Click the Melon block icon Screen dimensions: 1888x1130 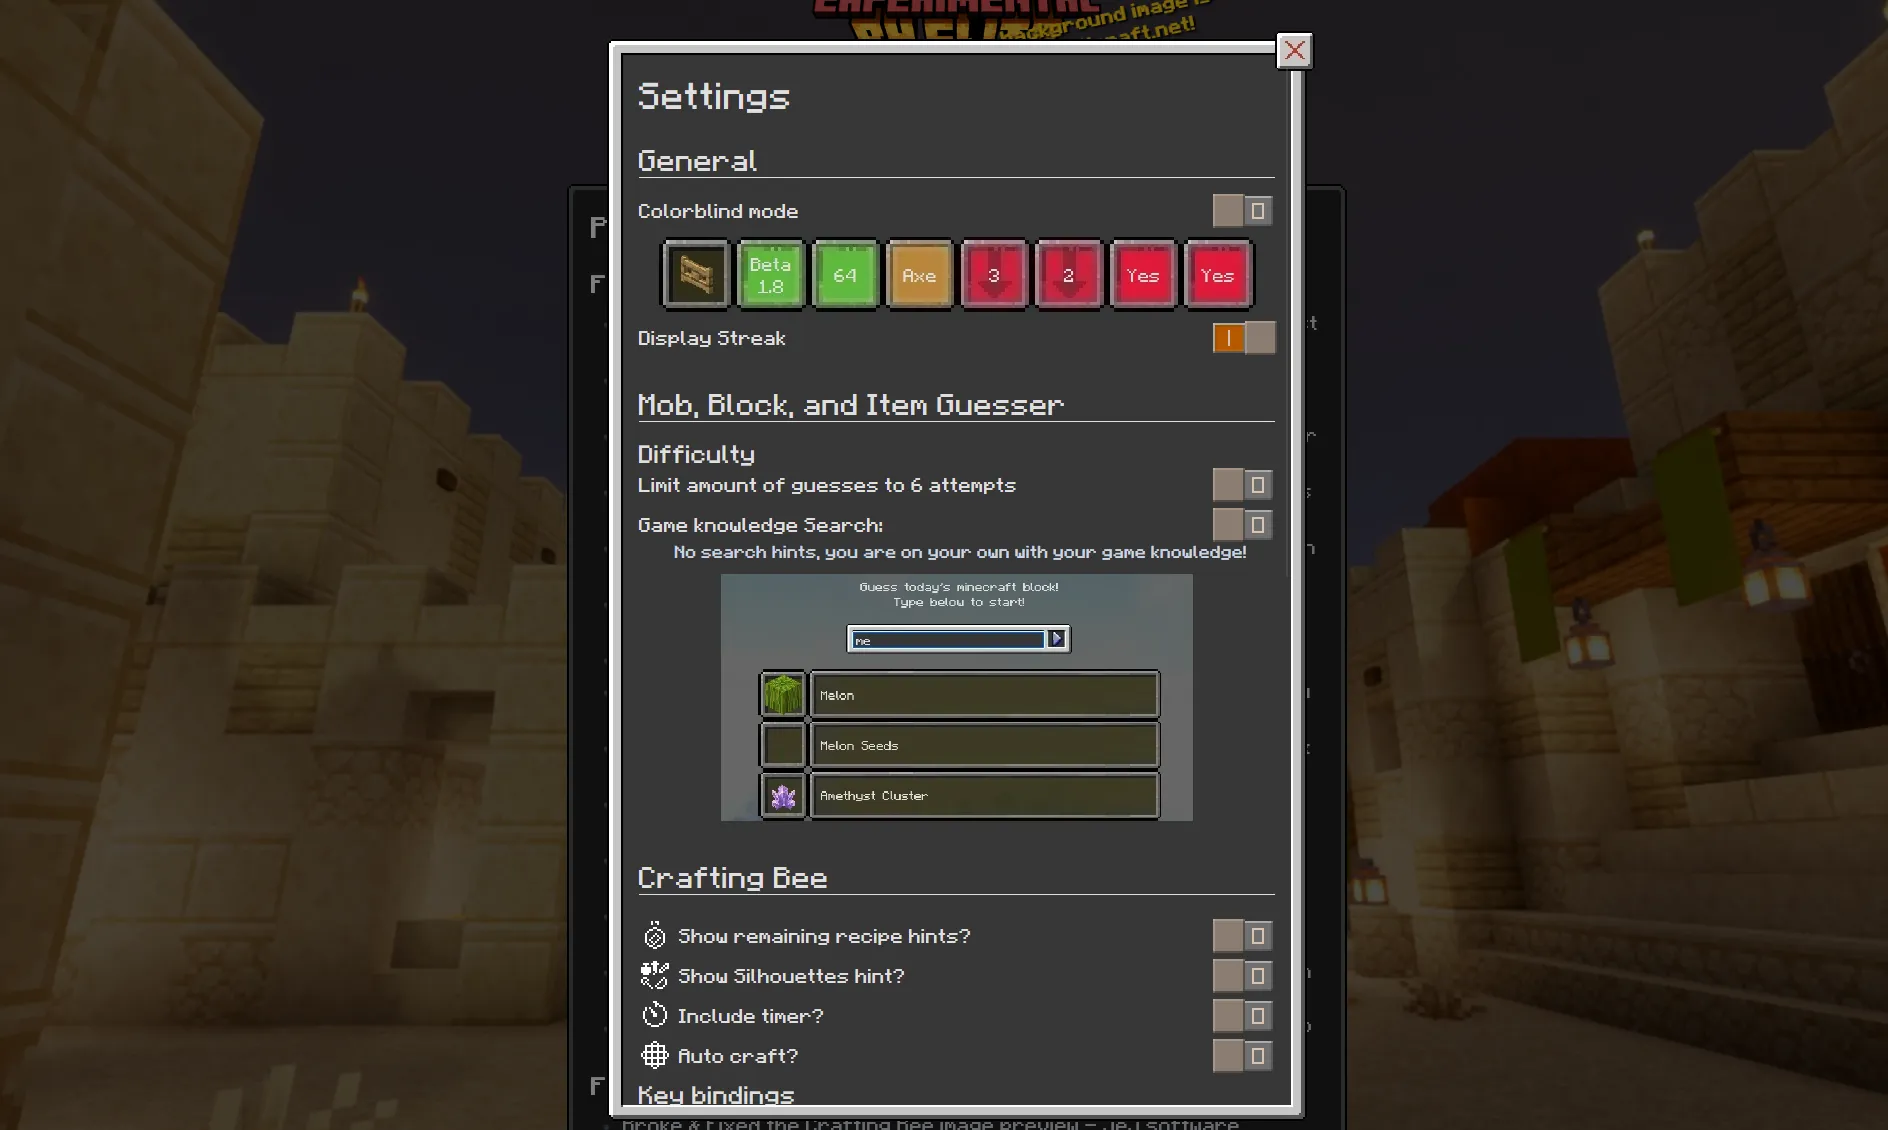tap(783, 695)
